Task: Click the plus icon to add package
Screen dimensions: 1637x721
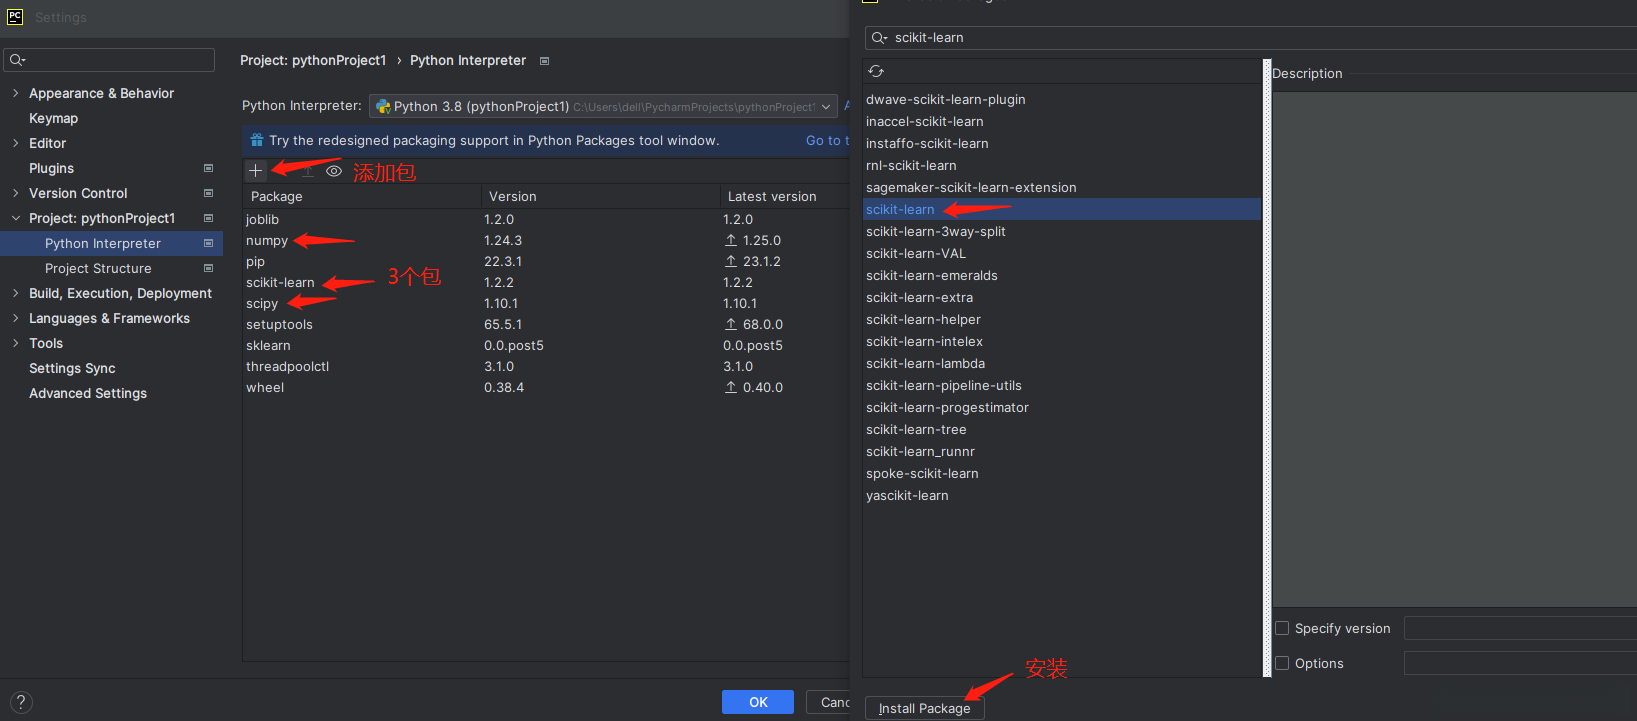Action: coord(255,171)
